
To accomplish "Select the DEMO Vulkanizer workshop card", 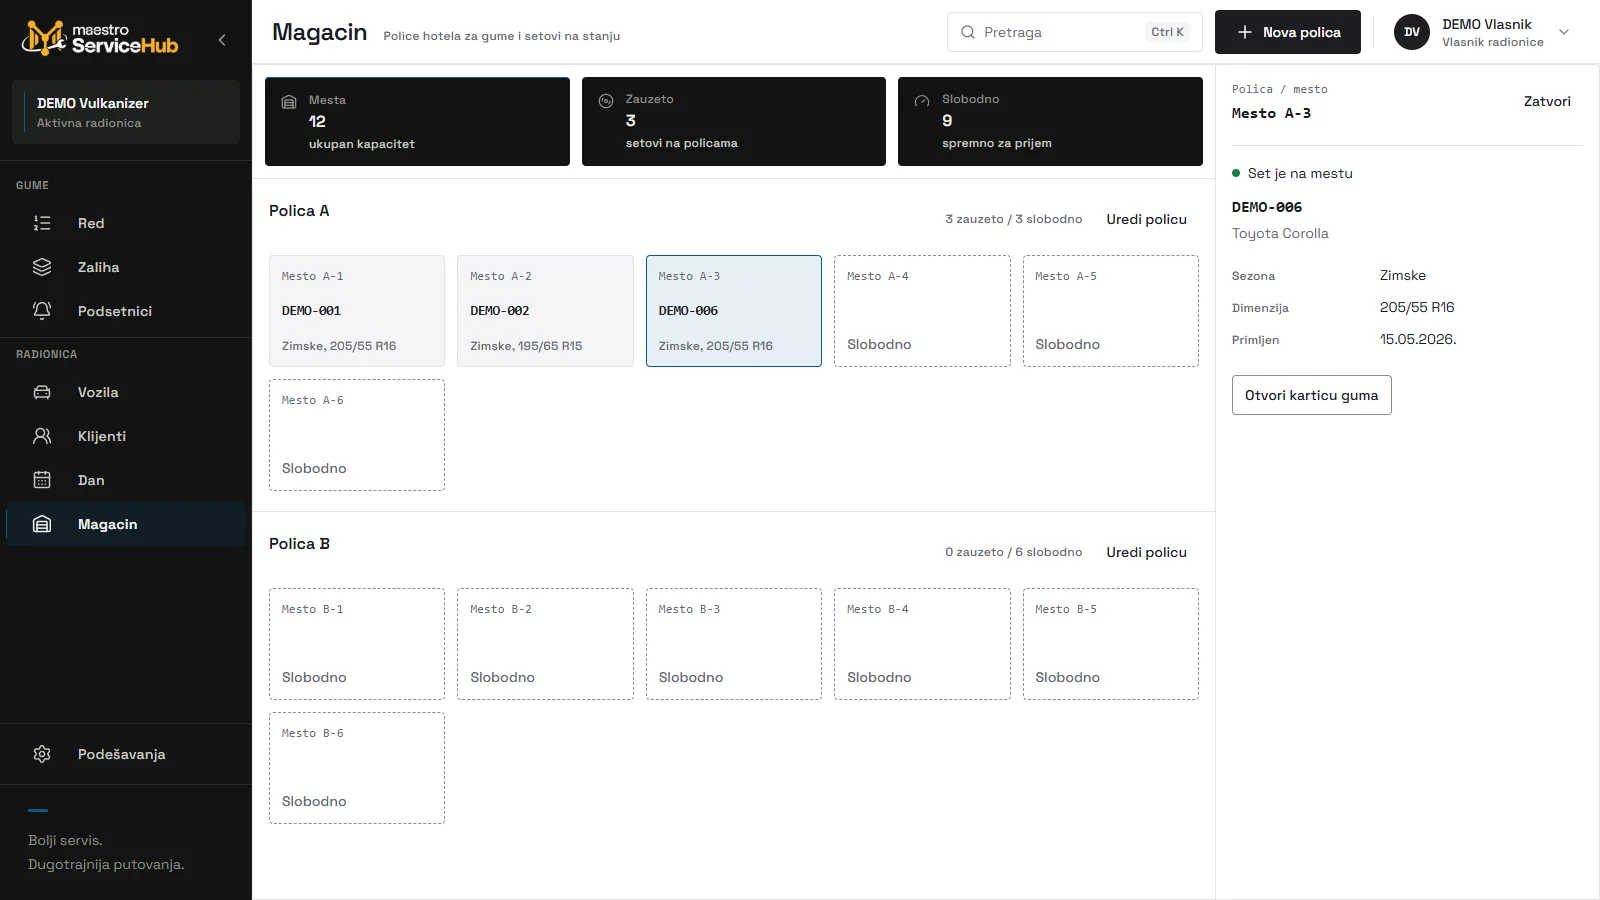I will (126, 112).
